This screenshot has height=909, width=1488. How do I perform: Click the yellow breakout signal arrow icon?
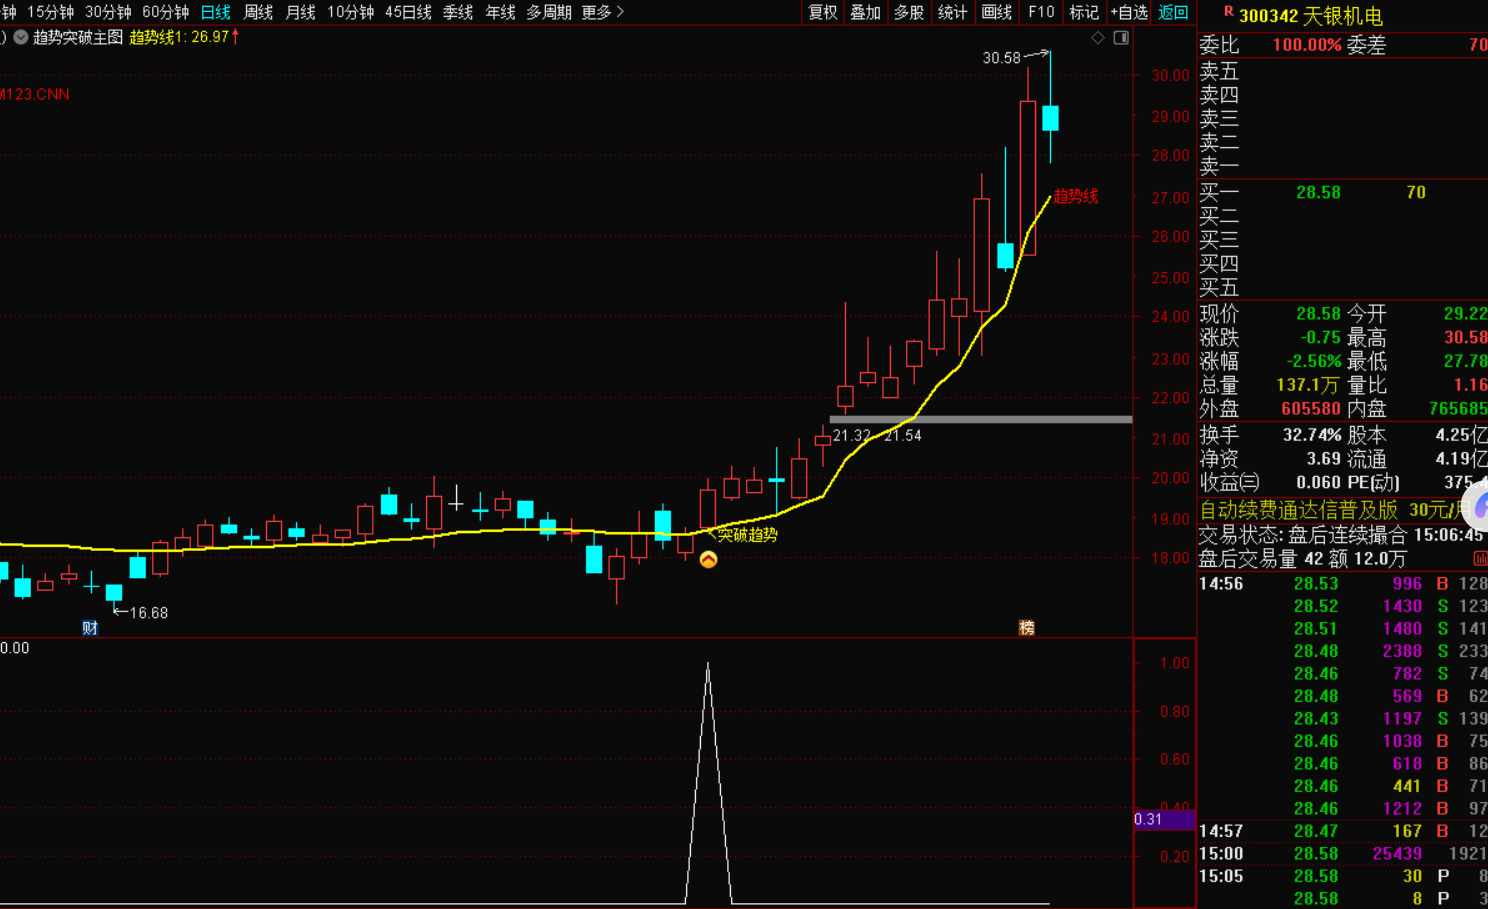tap(708, 560)
